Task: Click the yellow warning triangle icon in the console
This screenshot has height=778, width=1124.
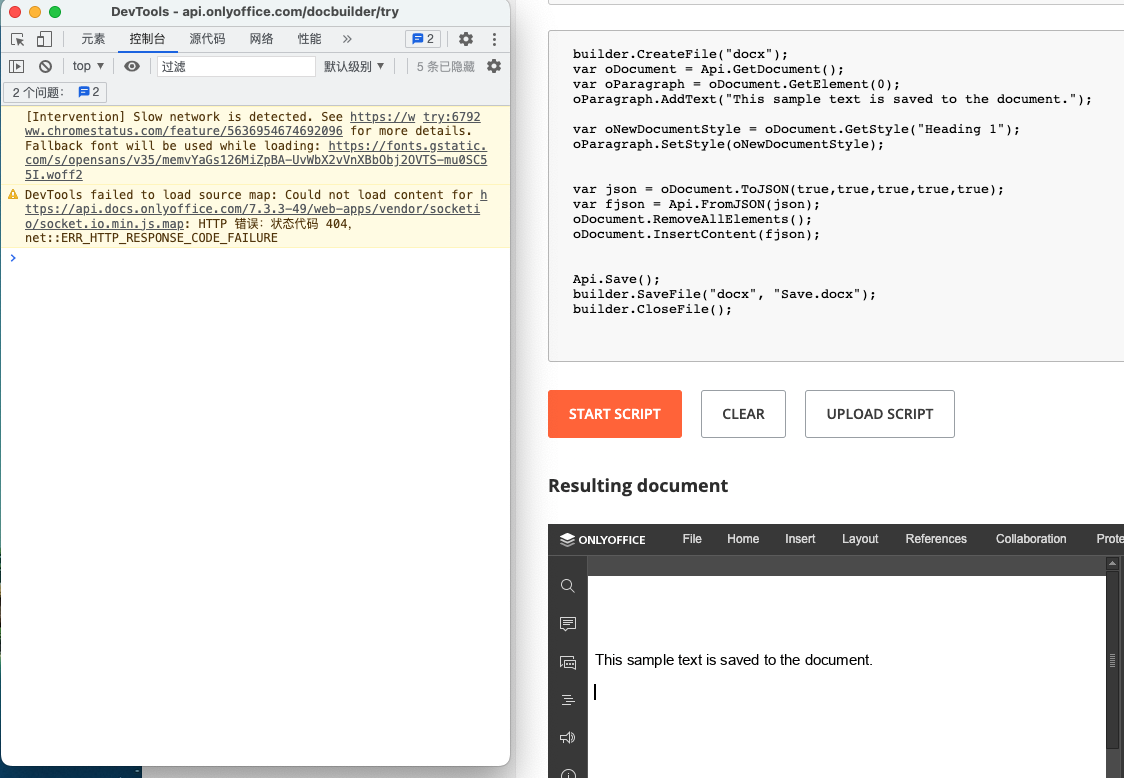Action: [x=13, y=194]
